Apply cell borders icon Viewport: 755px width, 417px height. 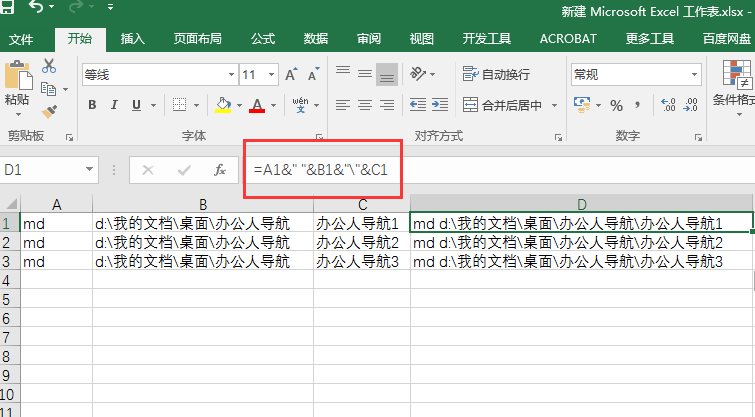point(180,105)
